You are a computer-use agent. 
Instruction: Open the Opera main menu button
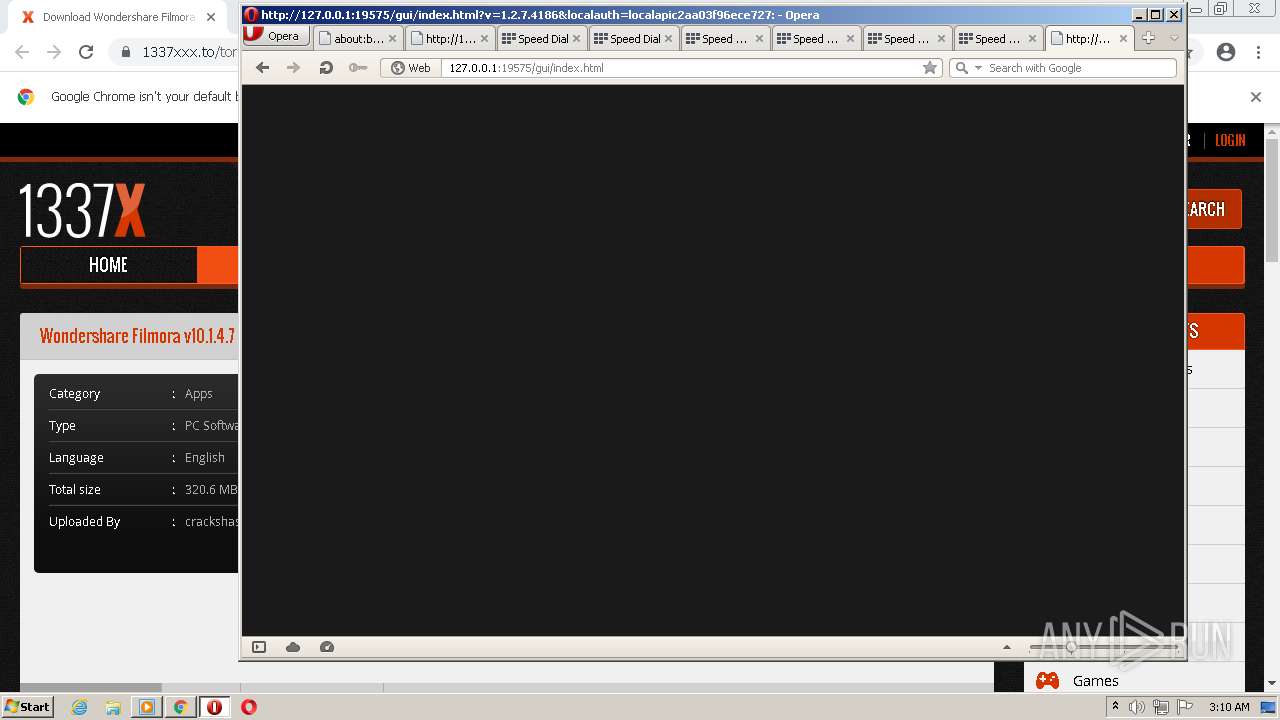coord(276,36)
